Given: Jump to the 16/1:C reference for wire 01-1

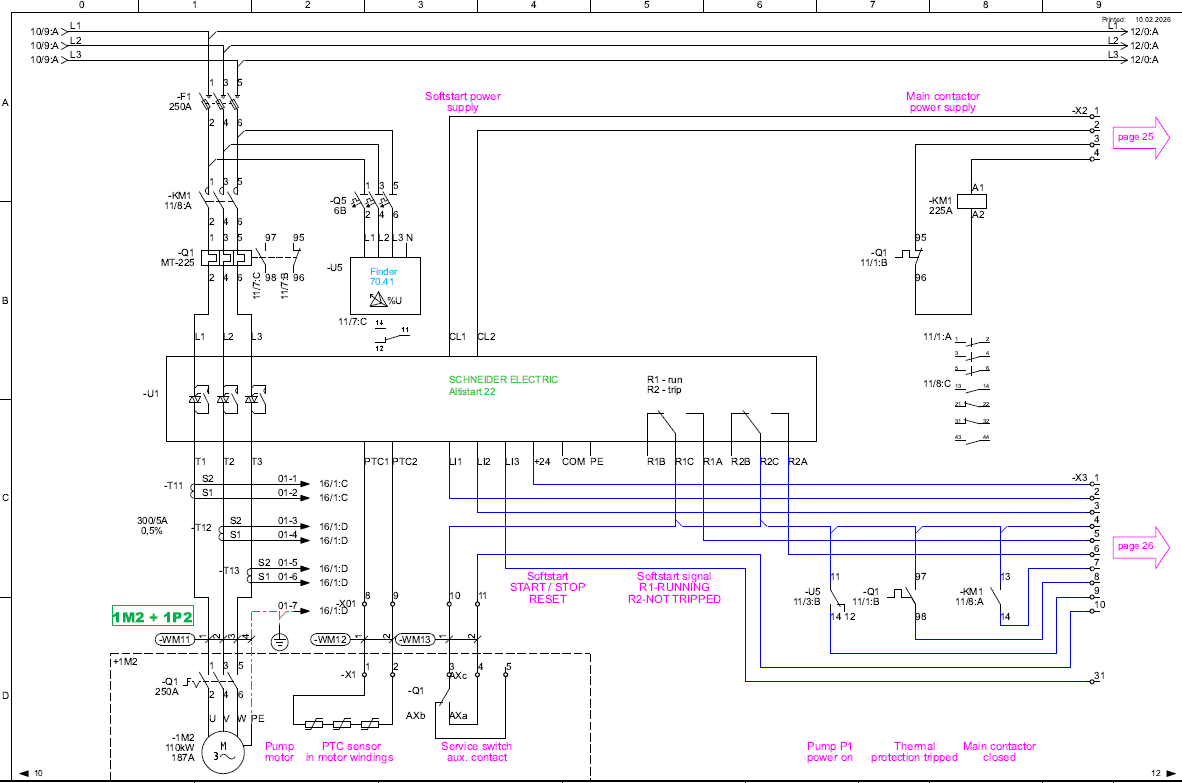Looking at the screenshot, I should coord(333,481).
